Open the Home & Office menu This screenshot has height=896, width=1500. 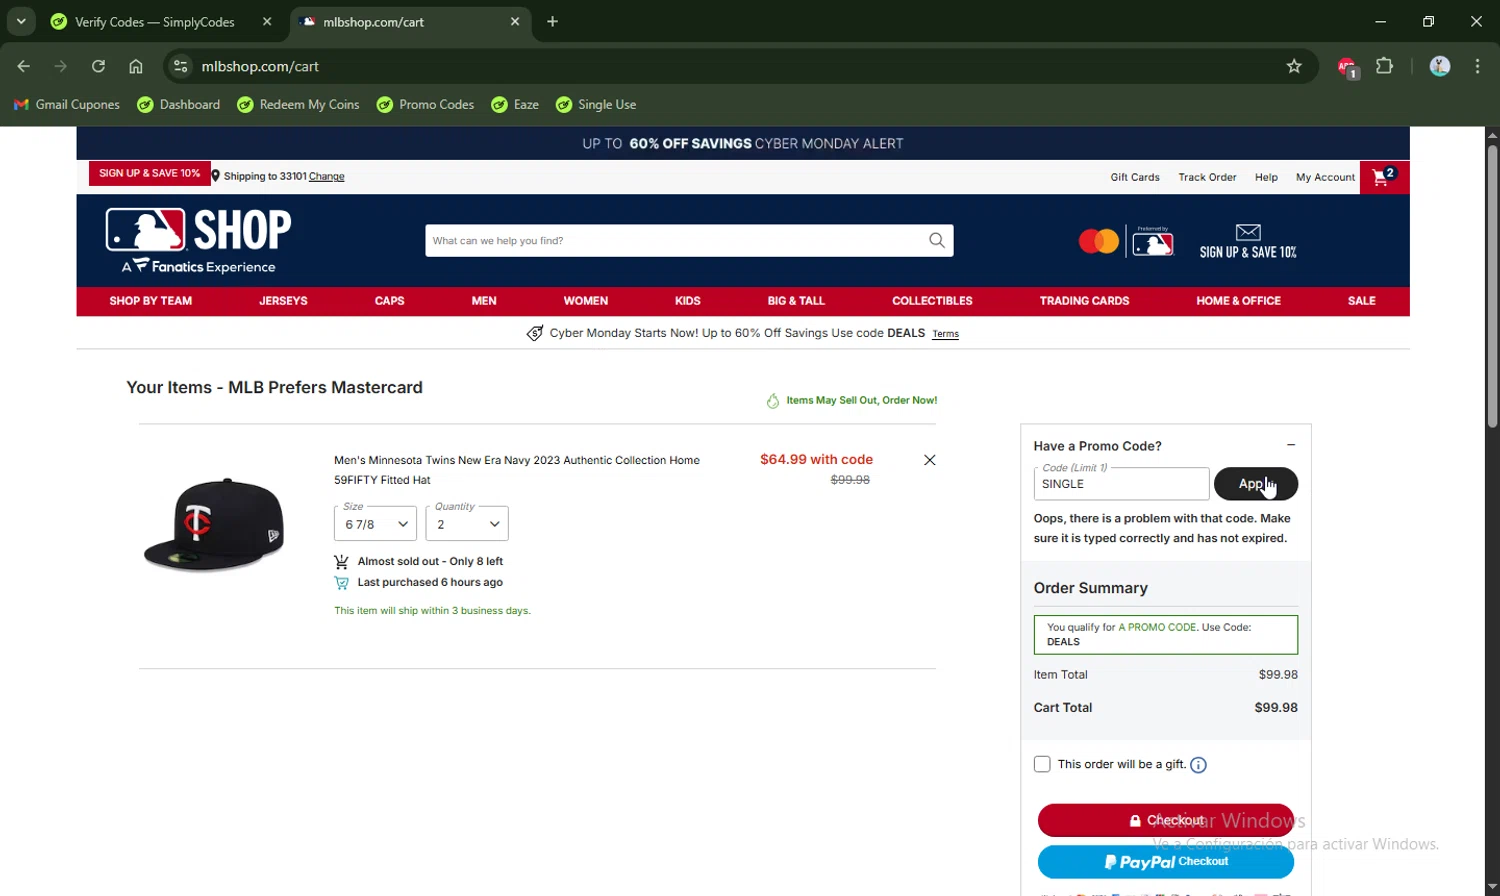(1238, 300)
